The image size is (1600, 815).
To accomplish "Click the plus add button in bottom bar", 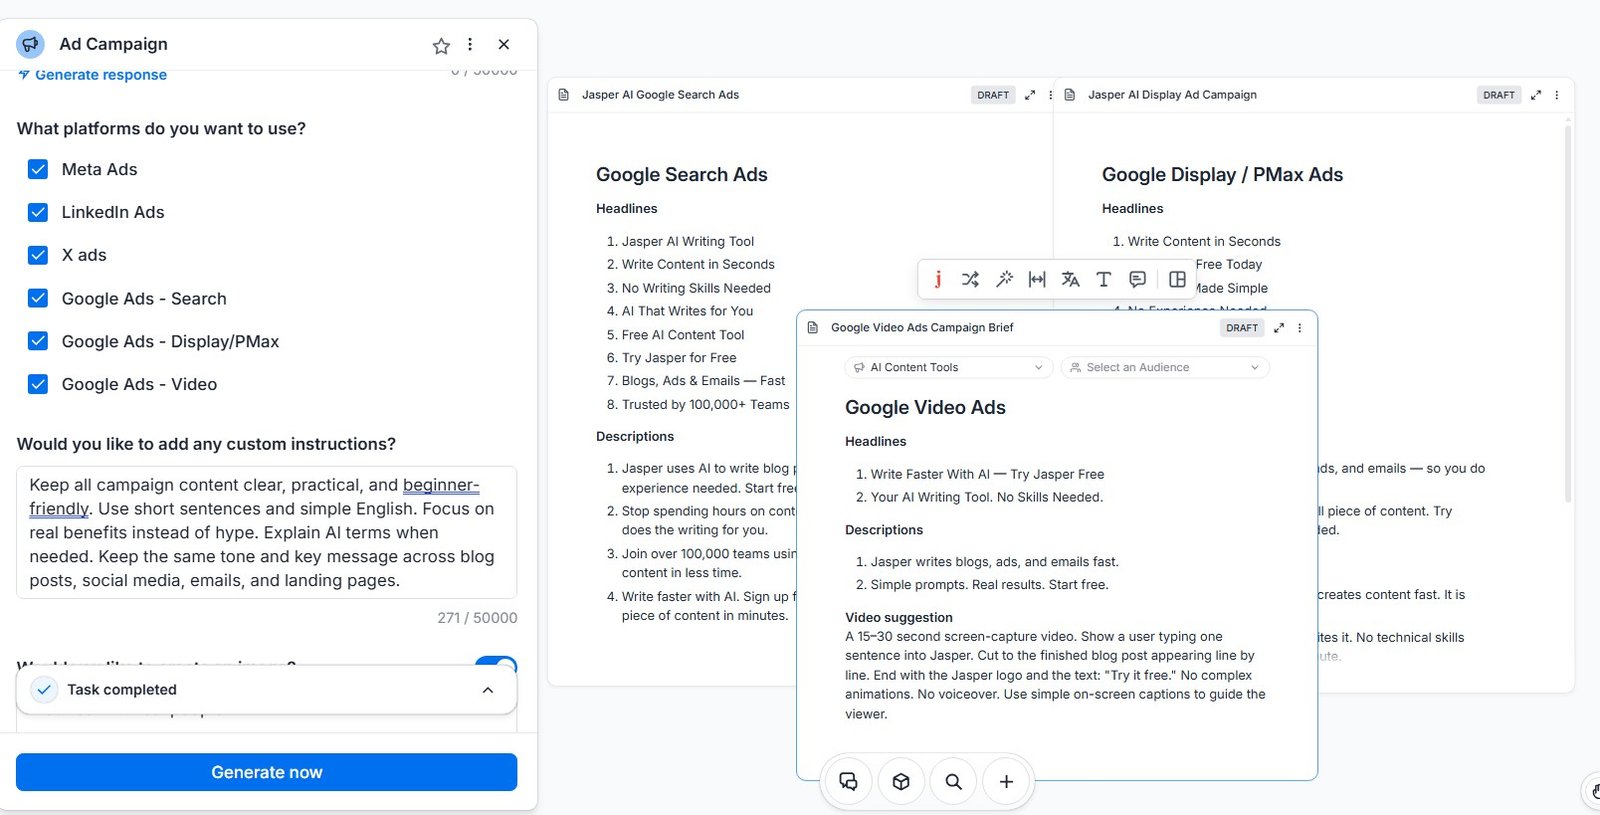I will tap(1007, 781).
